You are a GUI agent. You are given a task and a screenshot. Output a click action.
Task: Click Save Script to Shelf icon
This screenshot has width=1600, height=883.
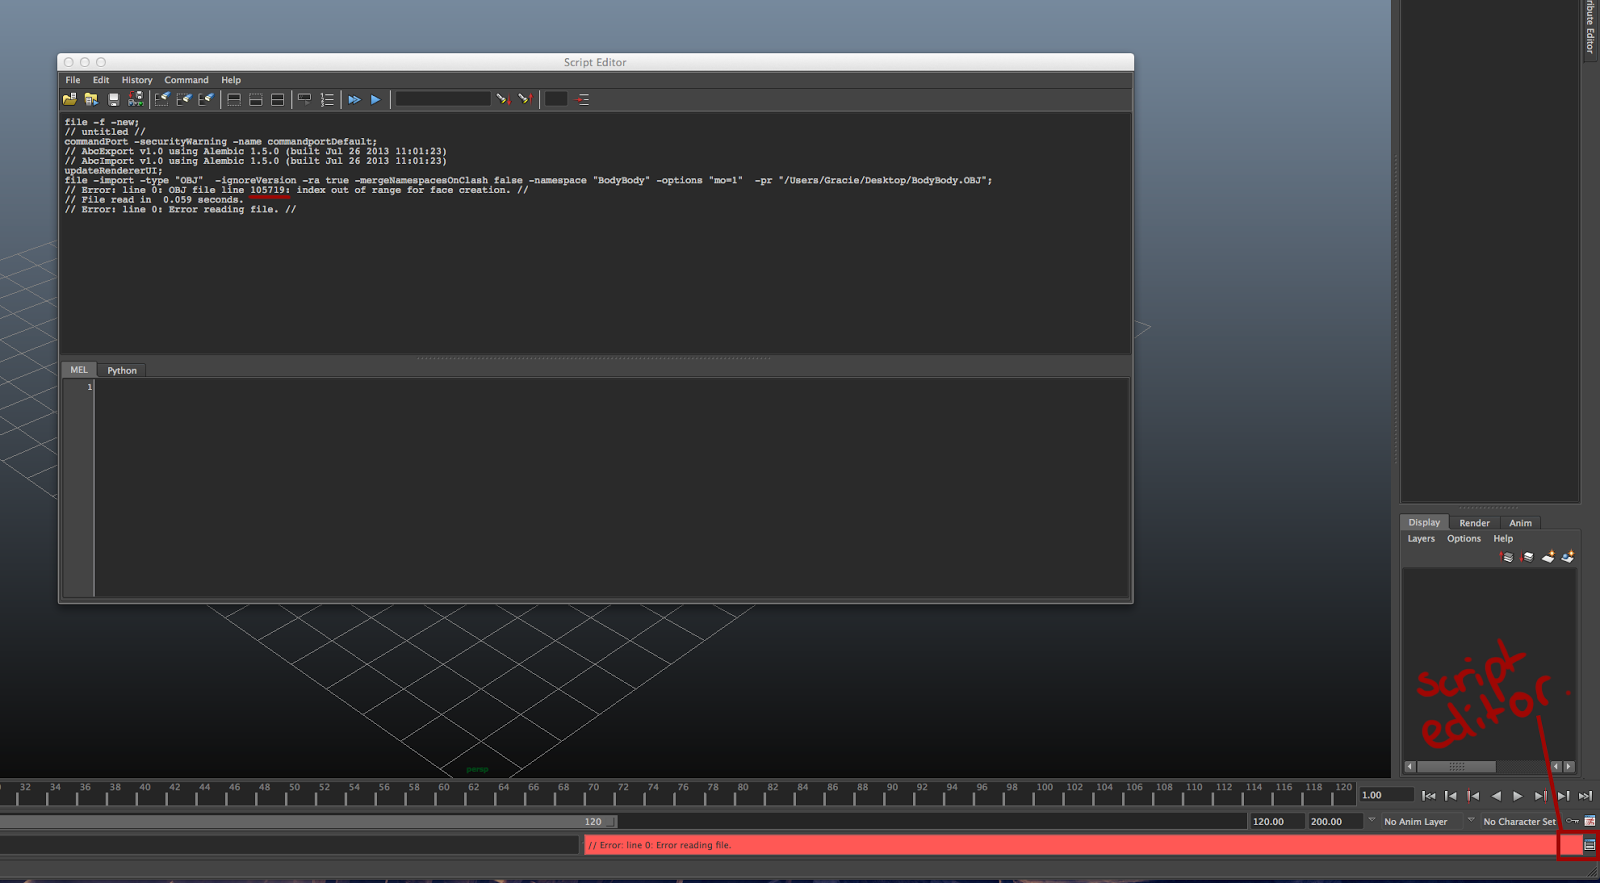pyautogui.click(x=135, y=99)
